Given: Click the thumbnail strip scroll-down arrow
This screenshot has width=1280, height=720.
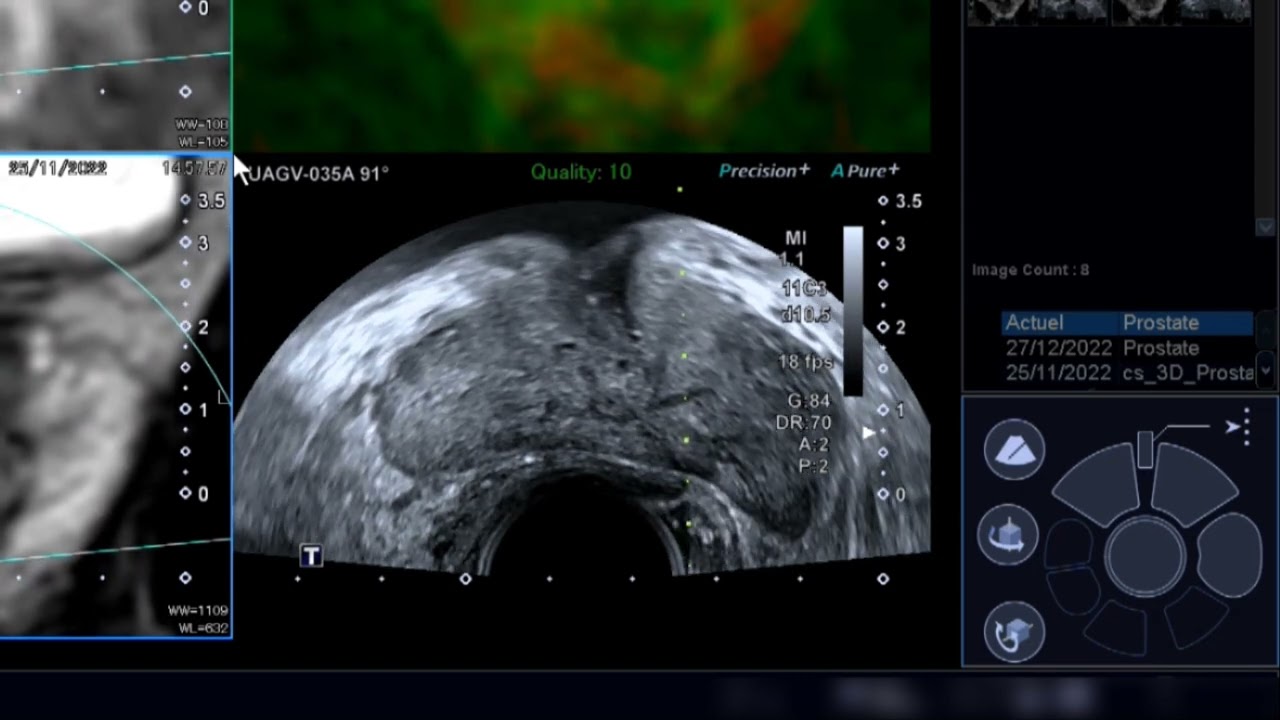Looking at the screenshot, I should click(1265, 228).
